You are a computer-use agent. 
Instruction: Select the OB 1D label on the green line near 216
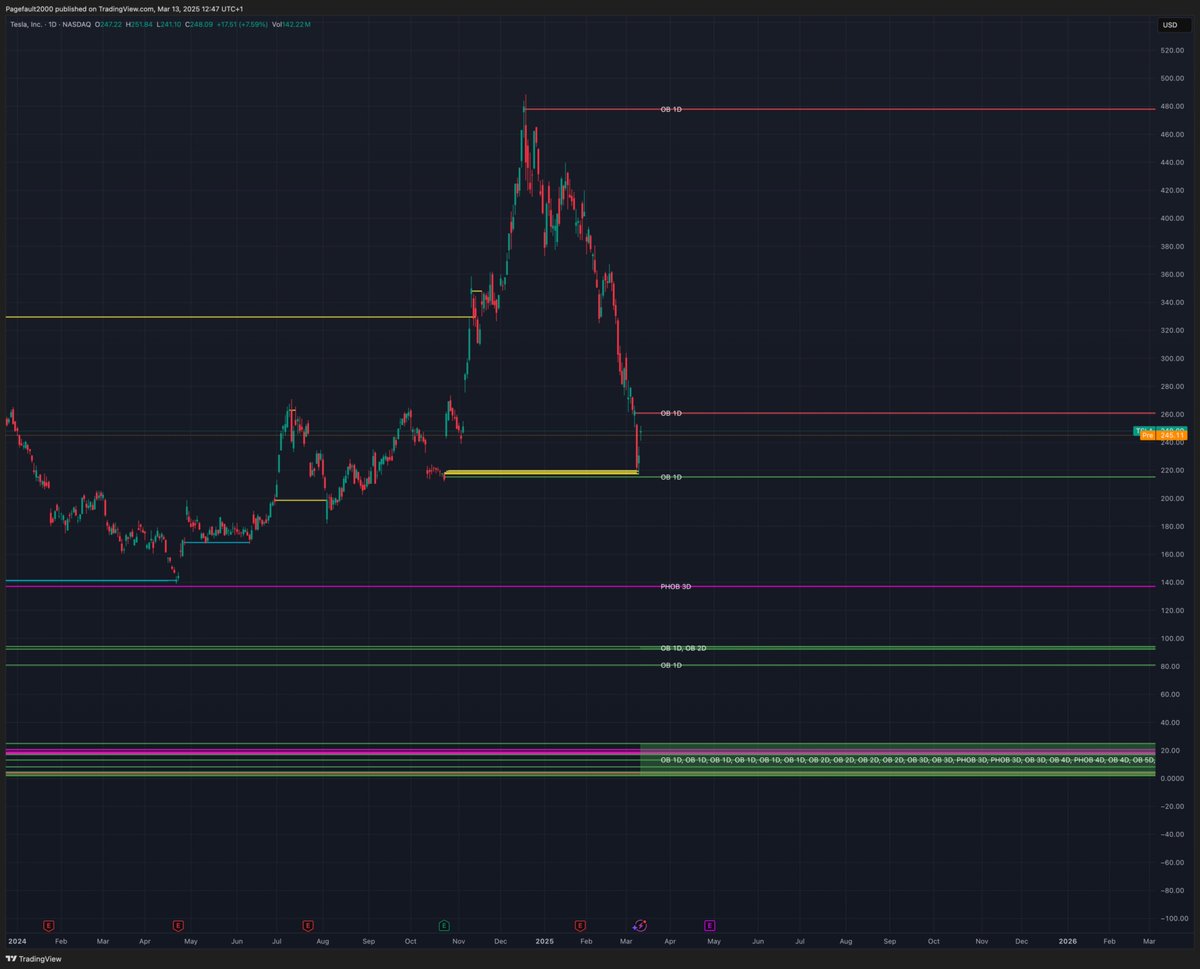671,477
